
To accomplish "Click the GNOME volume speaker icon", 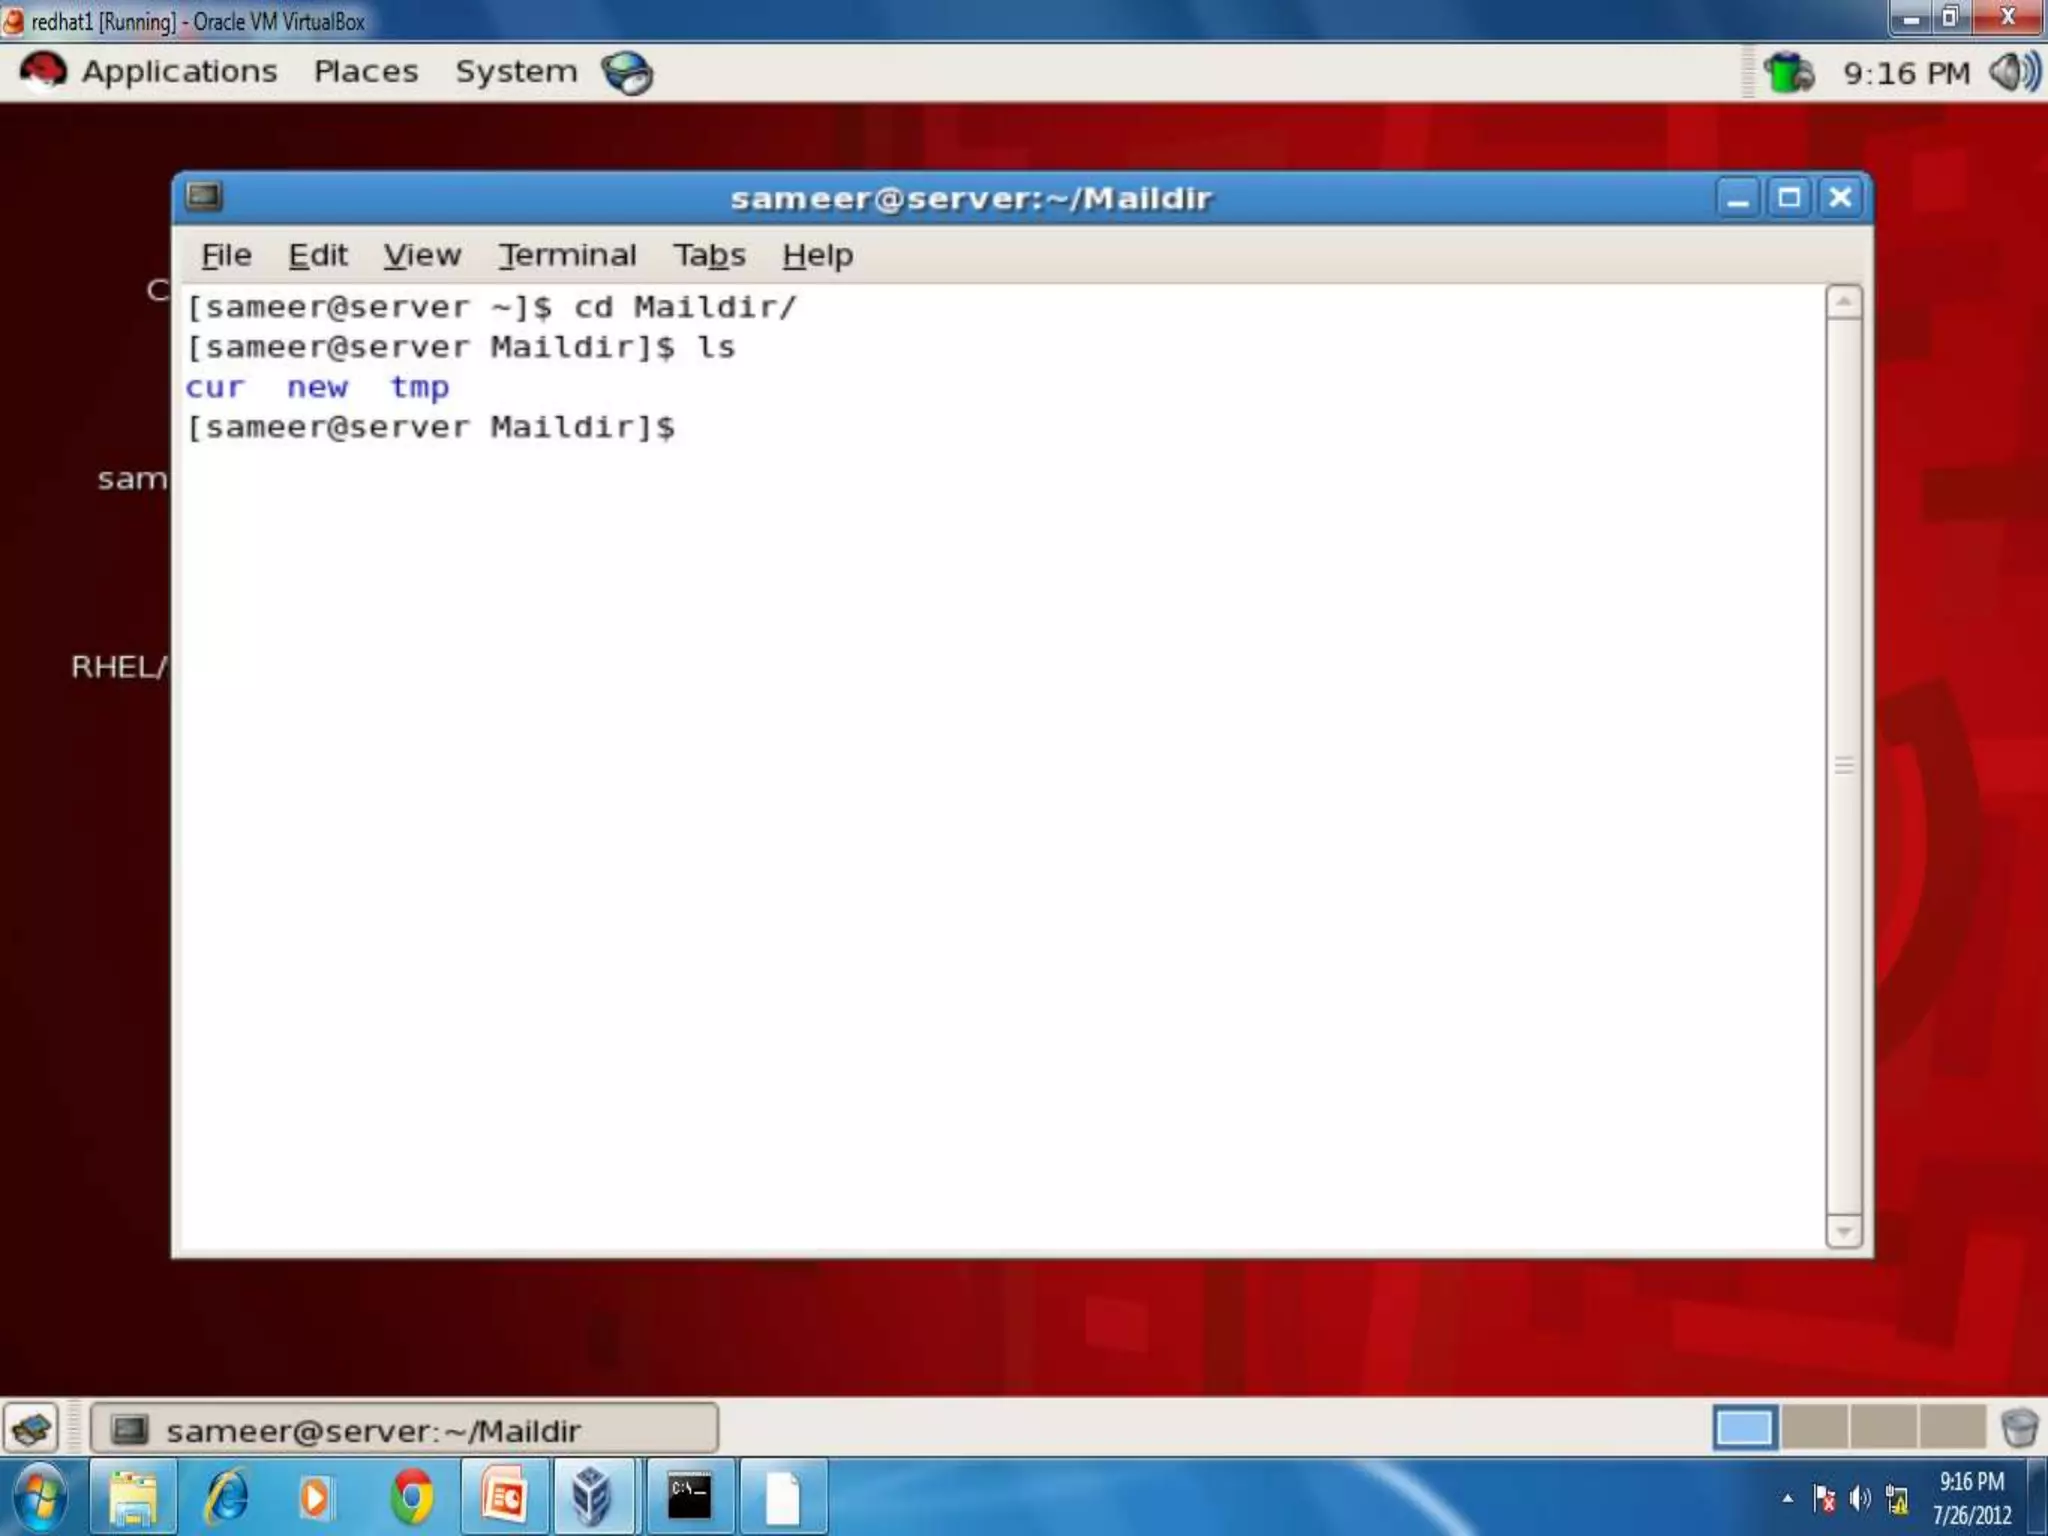I will pos(2013,72).
